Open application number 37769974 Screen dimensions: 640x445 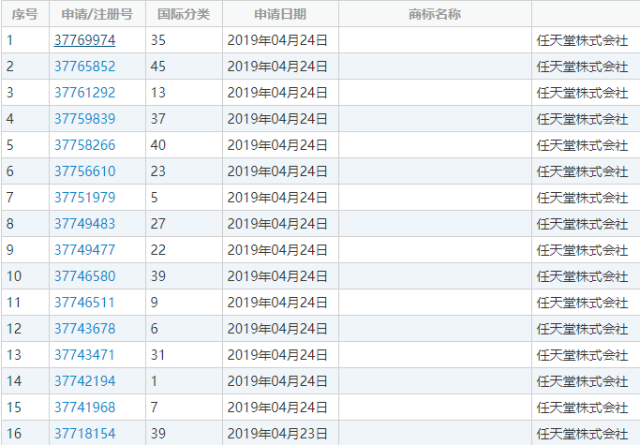[85, 40]
